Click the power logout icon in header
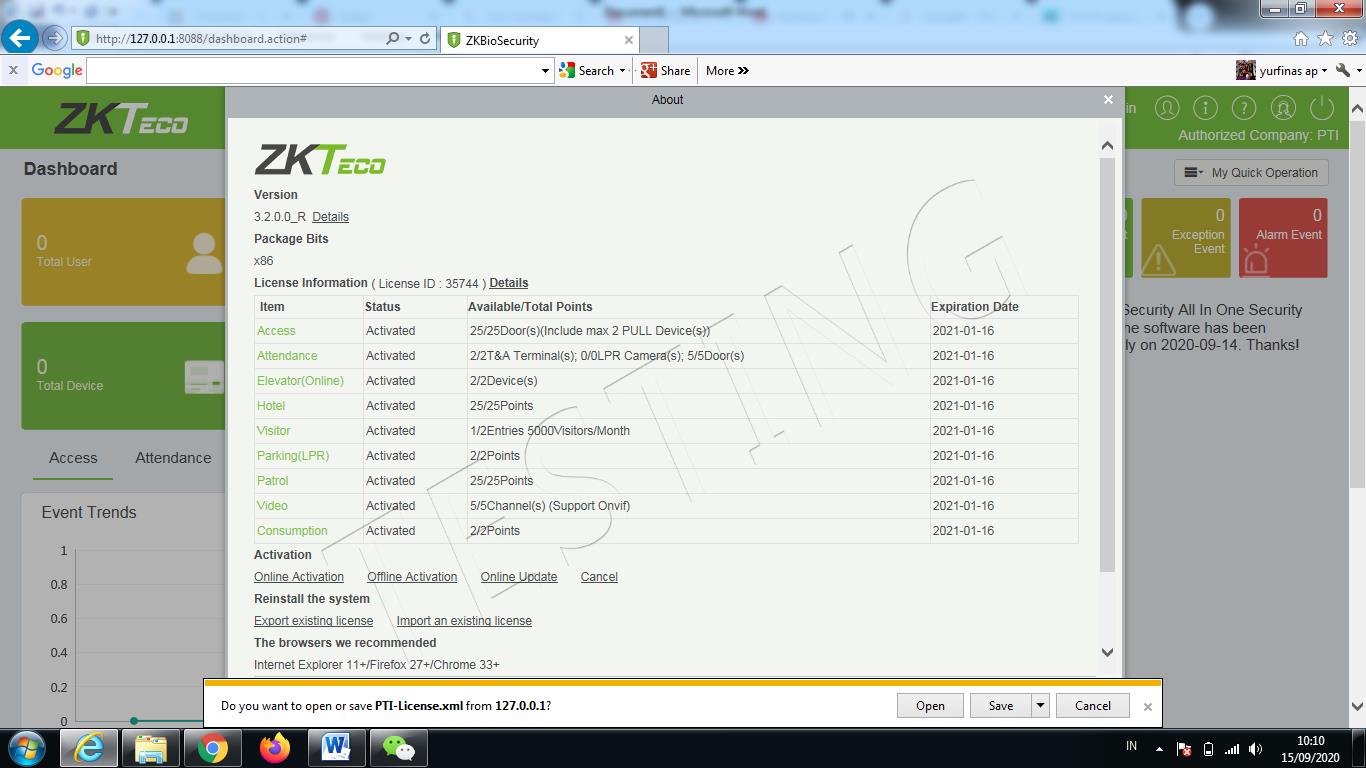1366x768 pixels. point(1322,108)
